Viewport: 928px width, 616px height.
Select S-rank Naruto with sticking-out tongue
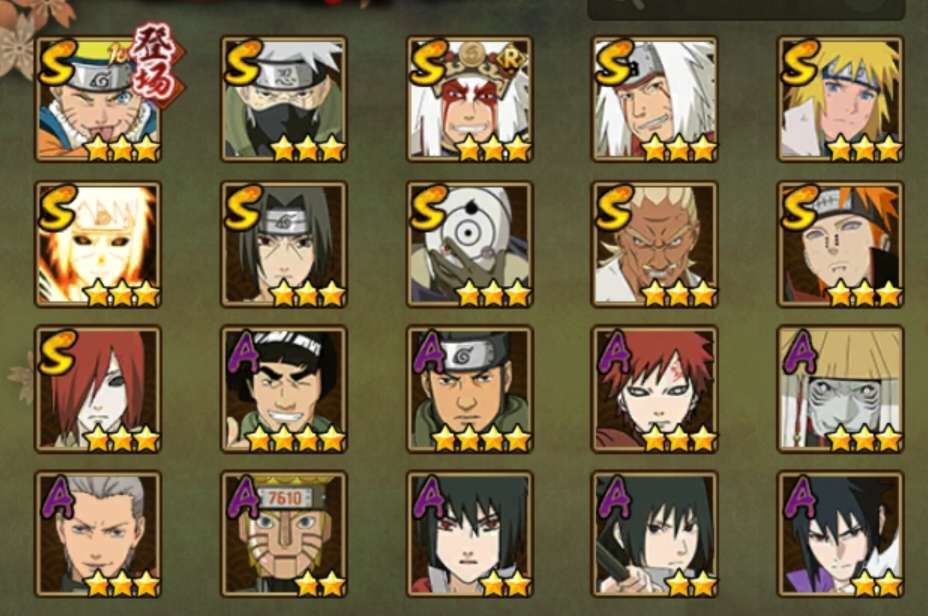pyautogui.click(x=98, y=99)
